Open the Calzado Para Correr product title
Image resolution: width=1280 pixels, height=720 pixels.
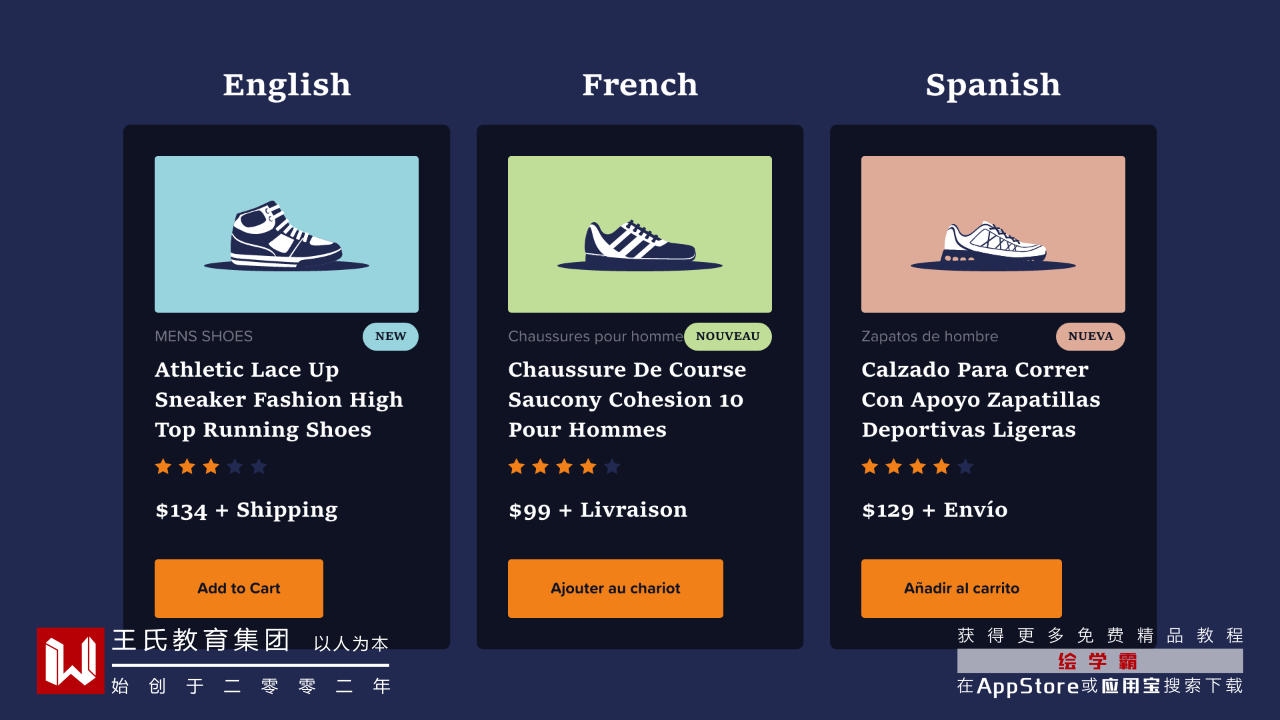click(980, 400)
